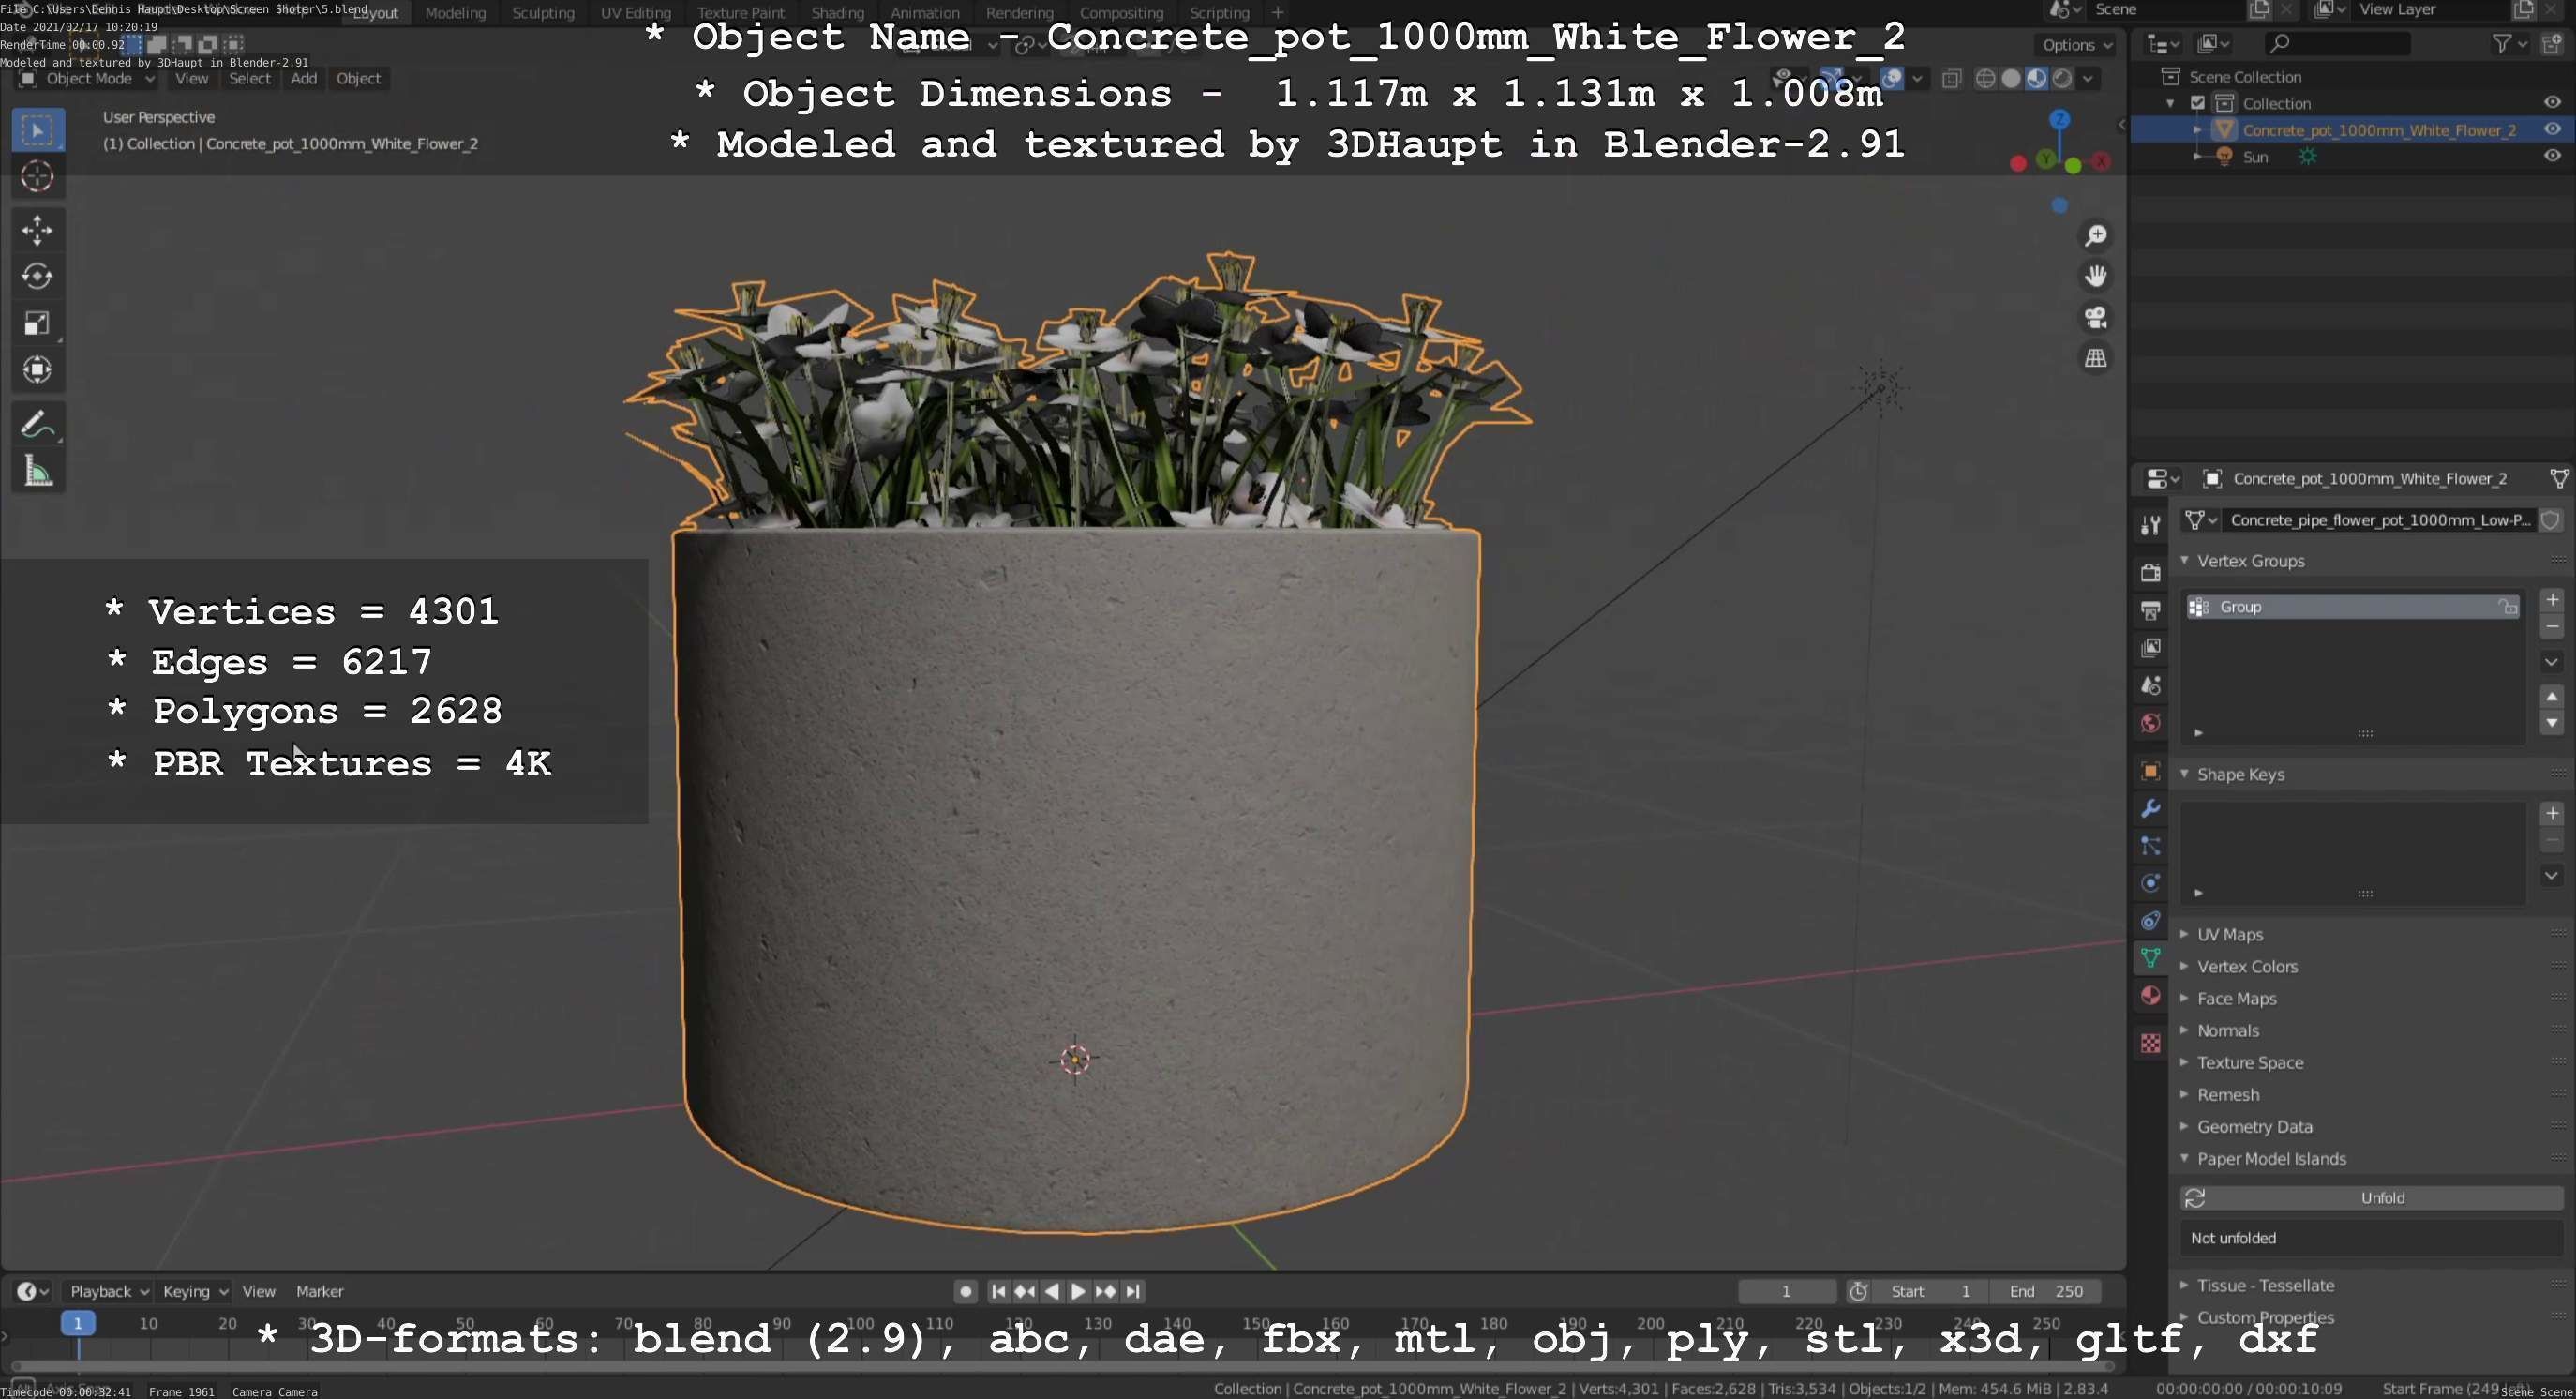This screenshot has height=1399, width=2576.
Task: Select the Measure tool
Action: [x=37, y=471]
